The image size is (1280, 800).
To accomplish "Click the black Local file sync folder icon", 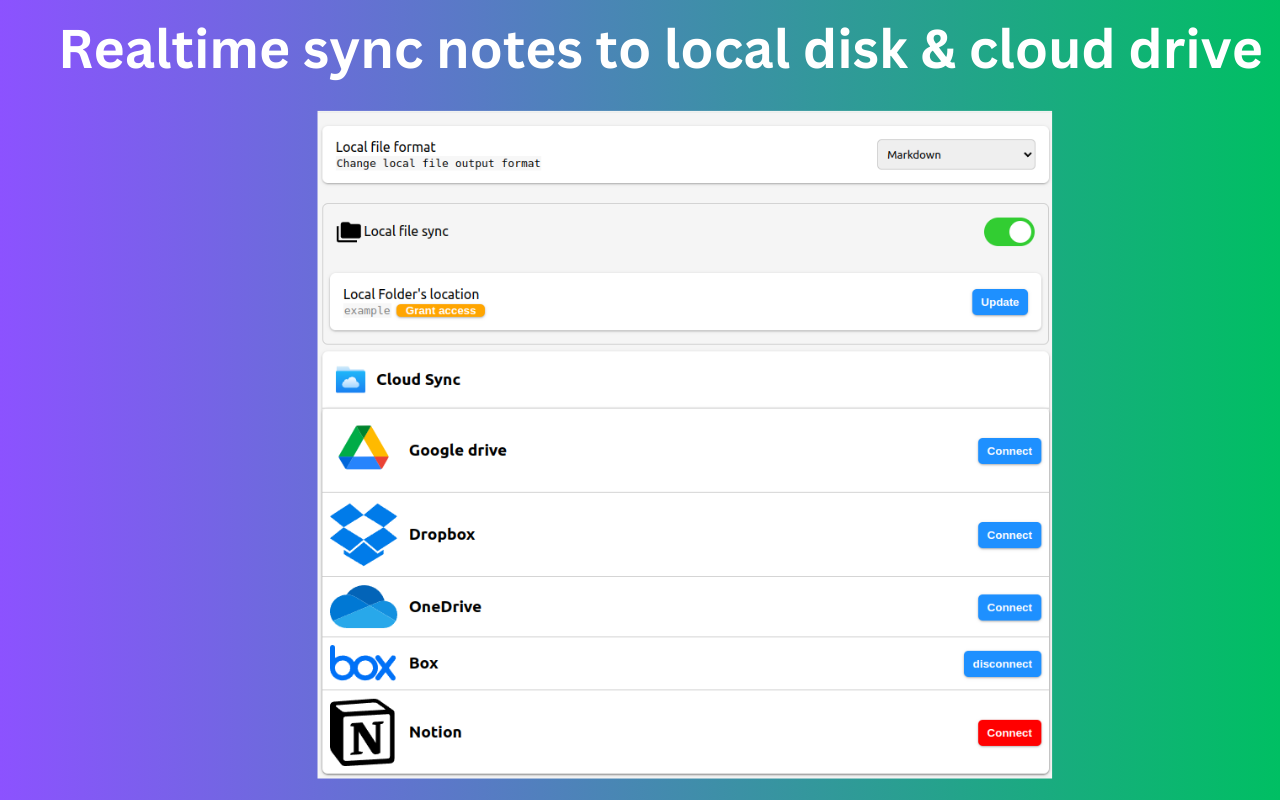I will coord(348,232).
